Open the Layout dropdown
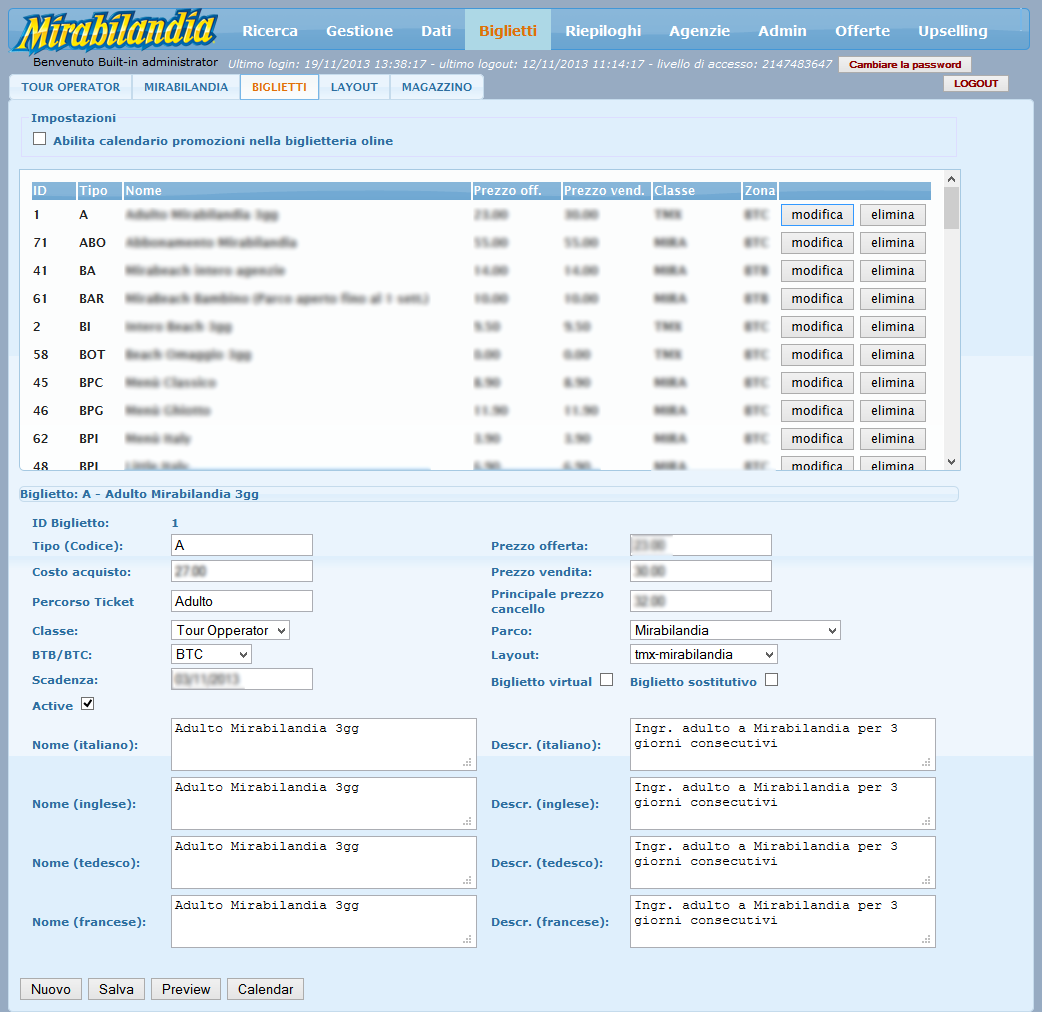This screenshot has height=1012, width=1042. (x=703, y=654)
